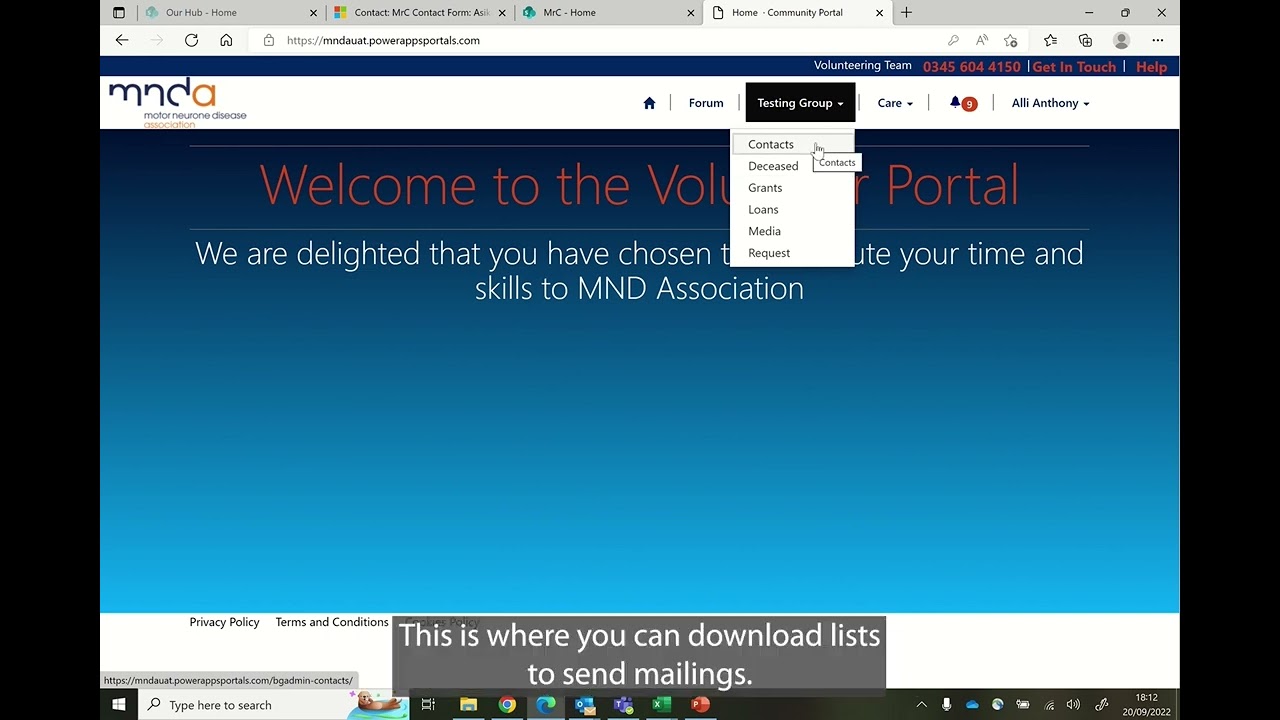
Task: Click the browser home button
Action: point(226,40)
